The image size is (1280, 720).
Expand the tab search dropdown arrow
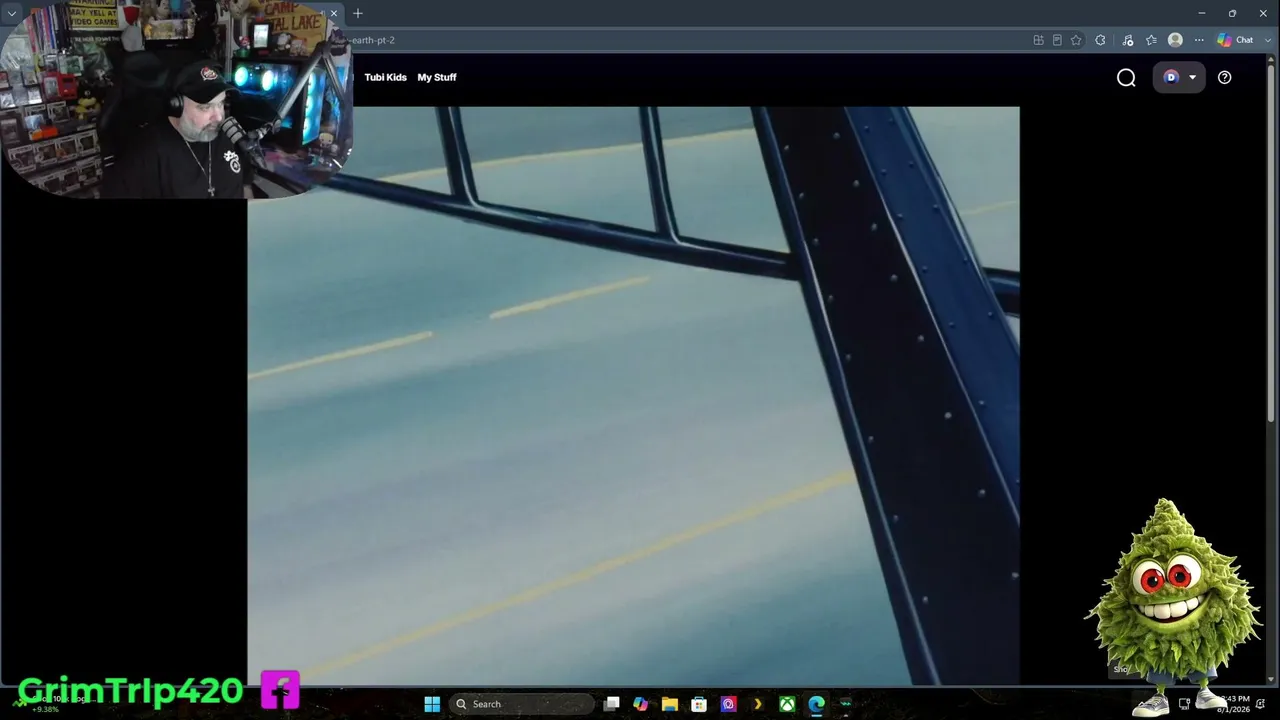(x=12, y=13)
